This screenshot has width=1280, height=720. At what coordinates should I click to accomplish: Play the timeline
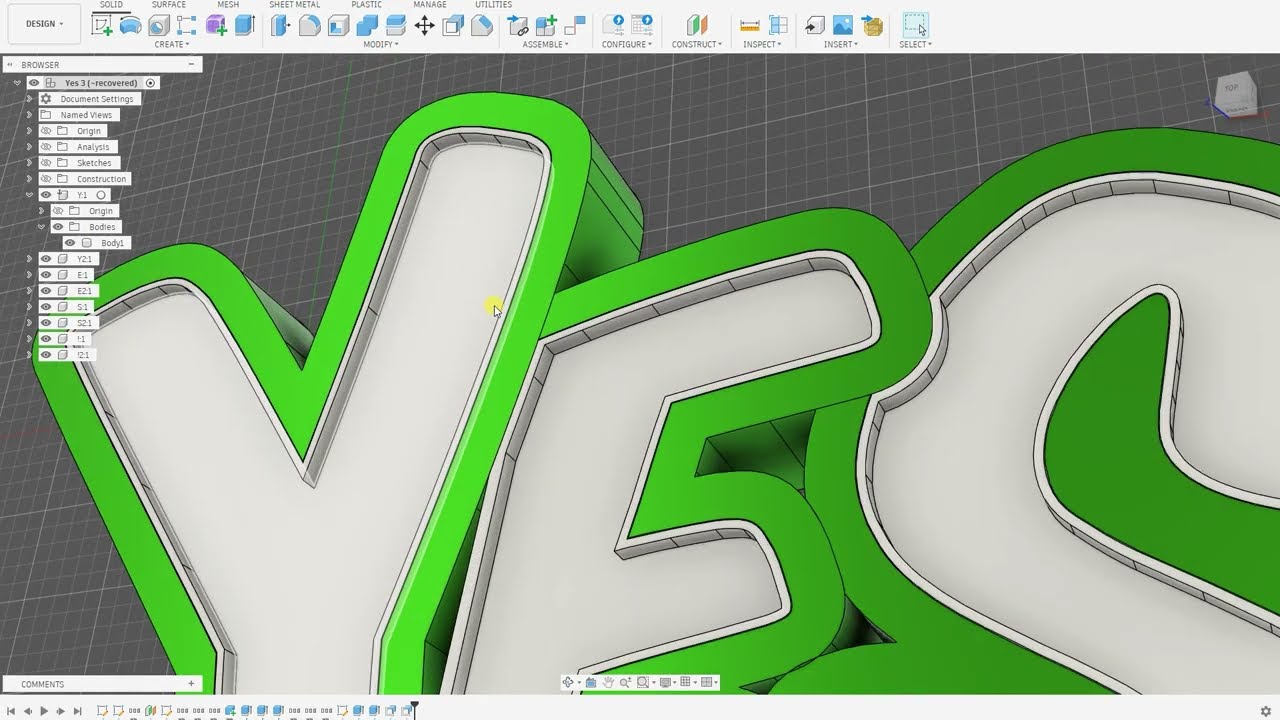click(44, 711)
